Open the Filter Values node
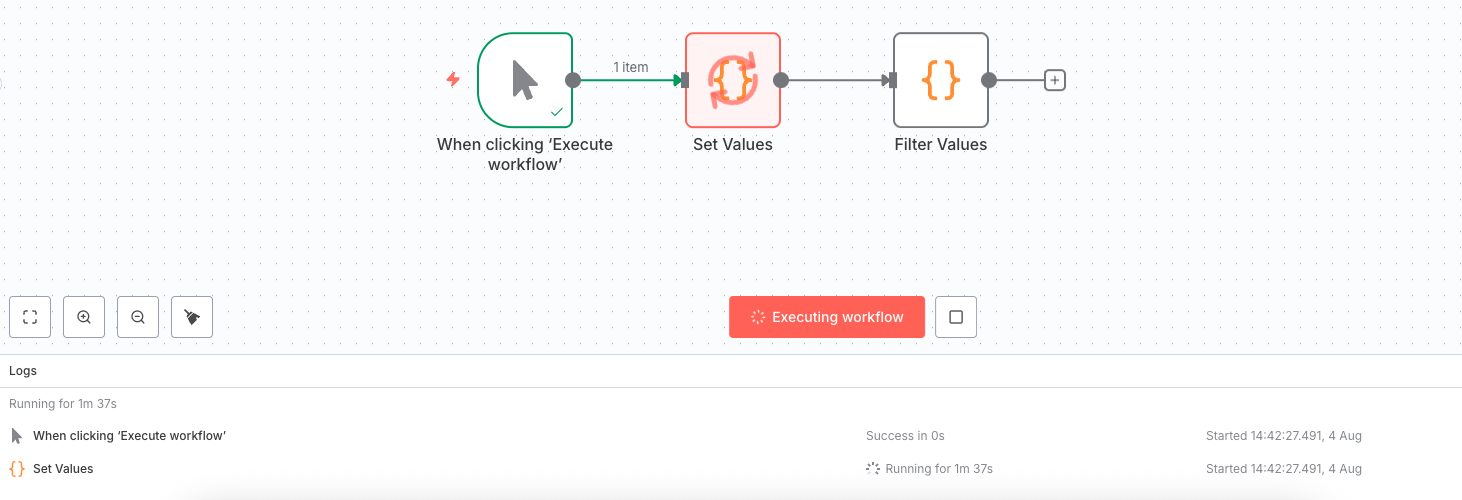The height and width of the screenshot is (500, 1462). (940, 80)
